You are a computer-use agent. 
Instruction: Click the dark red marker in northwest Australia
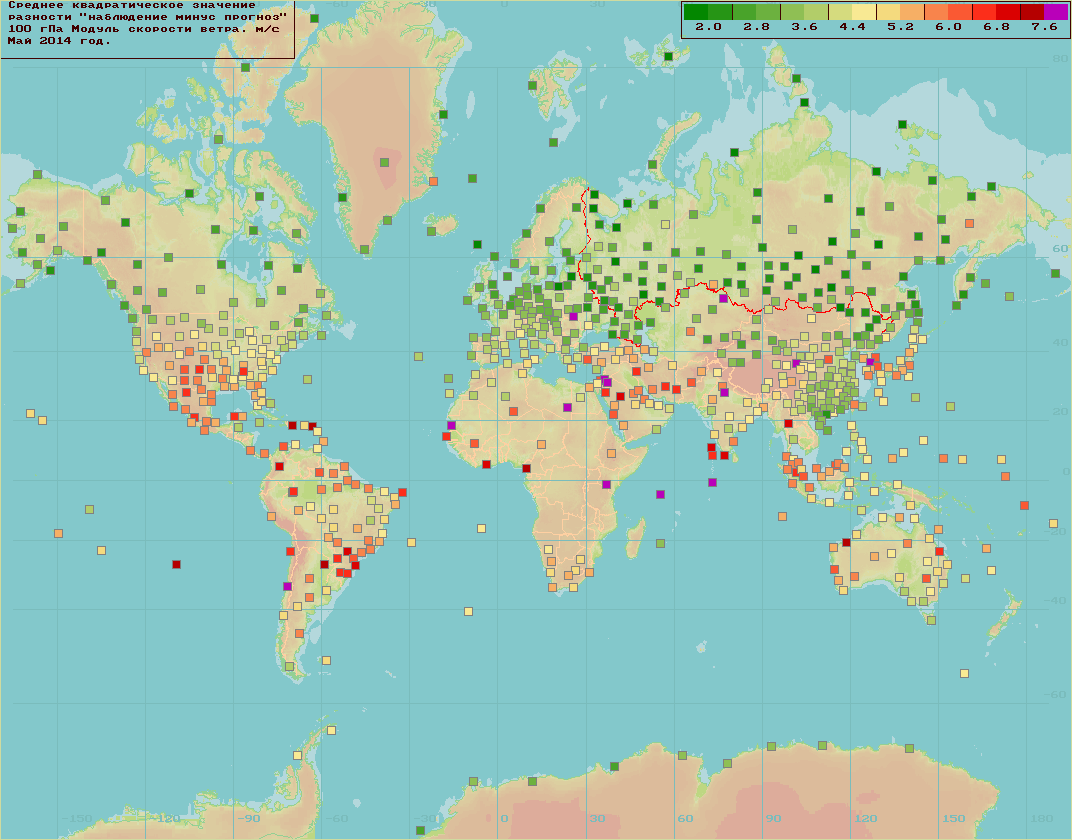pyautogui.click(x=846, y=542)
